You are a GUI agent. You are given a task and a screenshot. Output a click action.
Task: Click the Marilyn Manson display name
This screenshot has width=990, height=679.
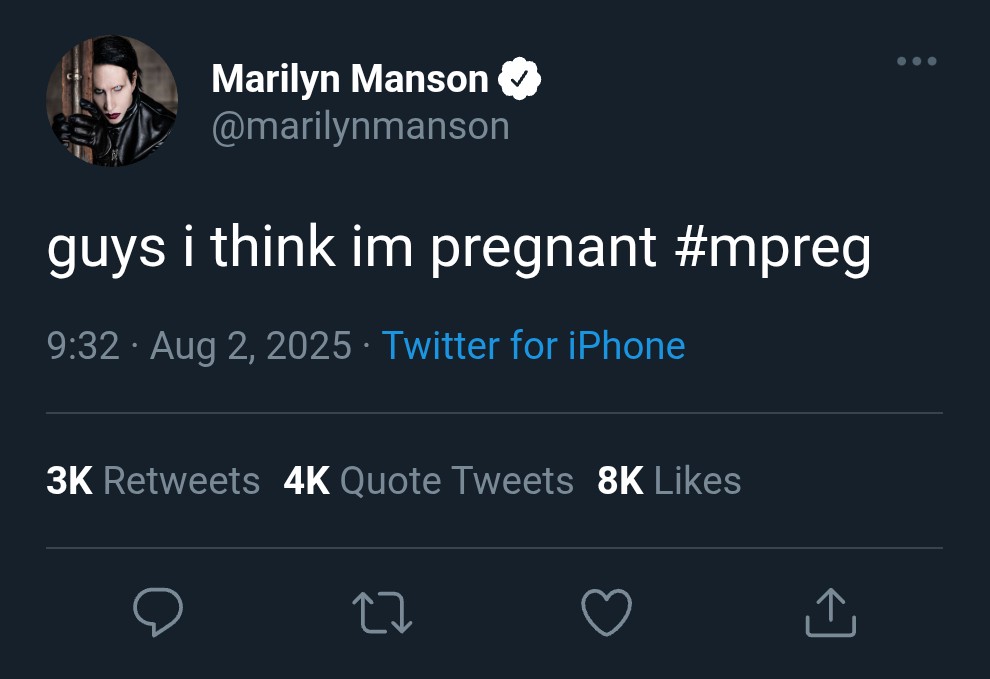click(350, 79)
